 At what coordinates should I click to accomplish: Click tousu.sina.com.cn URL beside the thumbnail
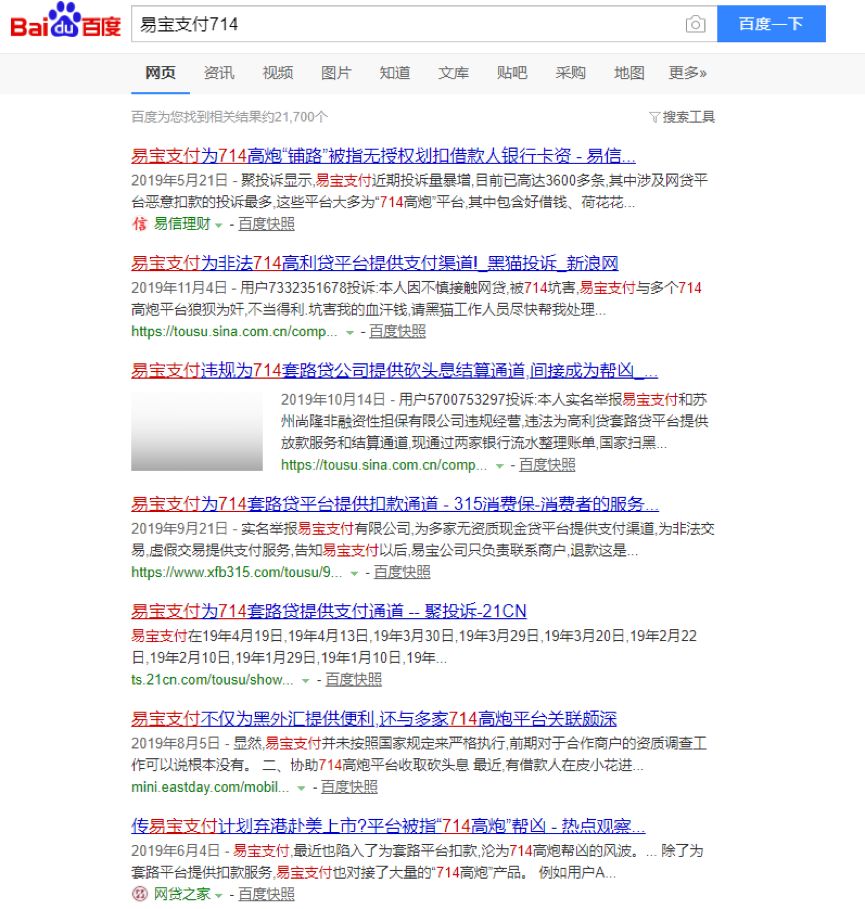point(384,465)
